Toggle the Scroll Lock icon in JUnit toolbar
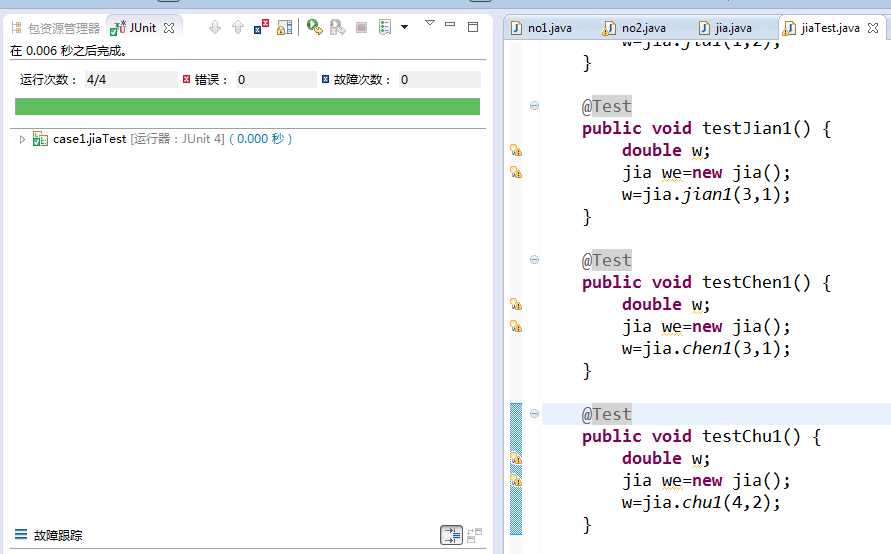This screenshot has width=891, height=554. 285,28
